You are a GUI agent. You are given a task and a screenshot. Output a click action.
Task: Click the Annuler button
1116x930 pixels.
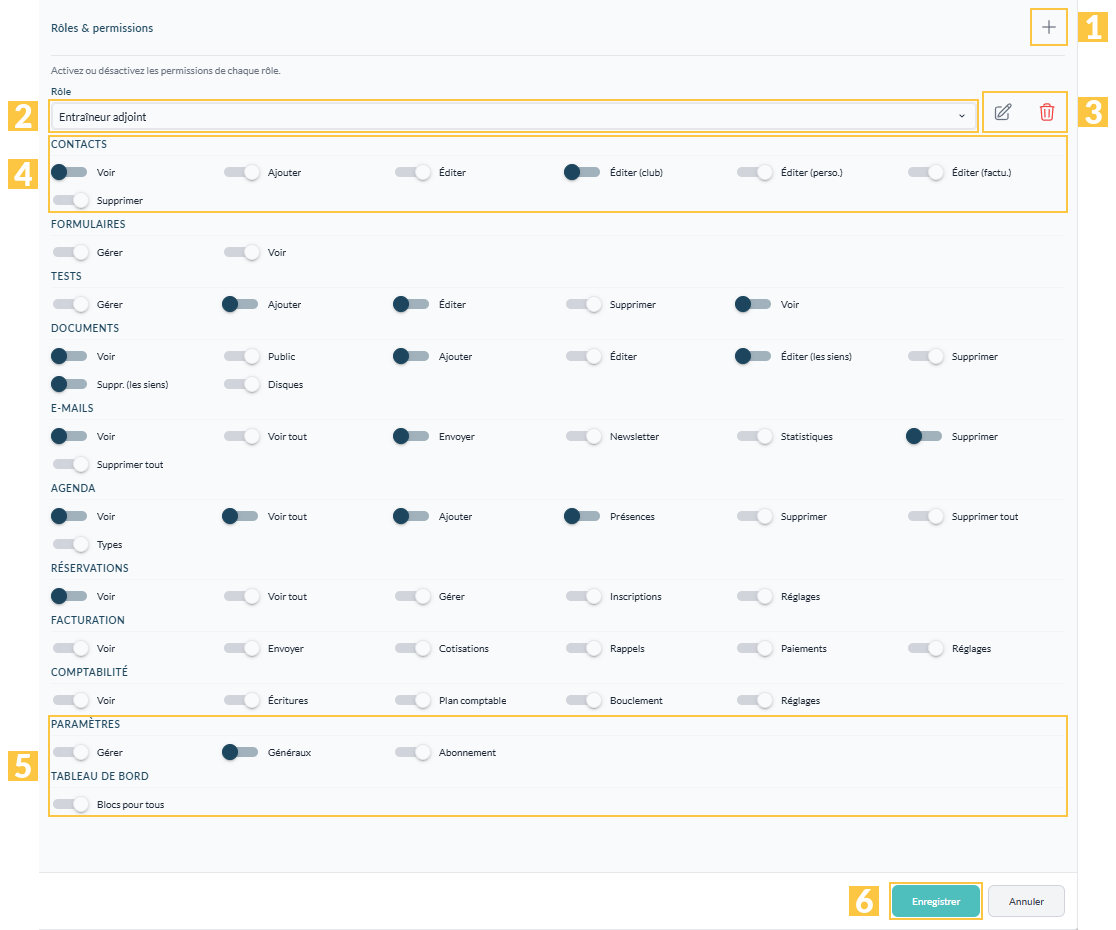(1026, 901)
